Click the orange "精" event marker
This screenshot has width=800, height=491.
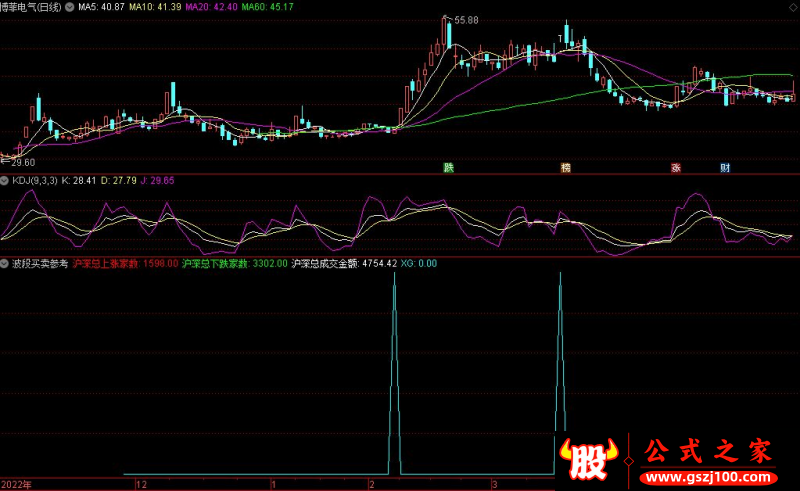pos(566,168)
